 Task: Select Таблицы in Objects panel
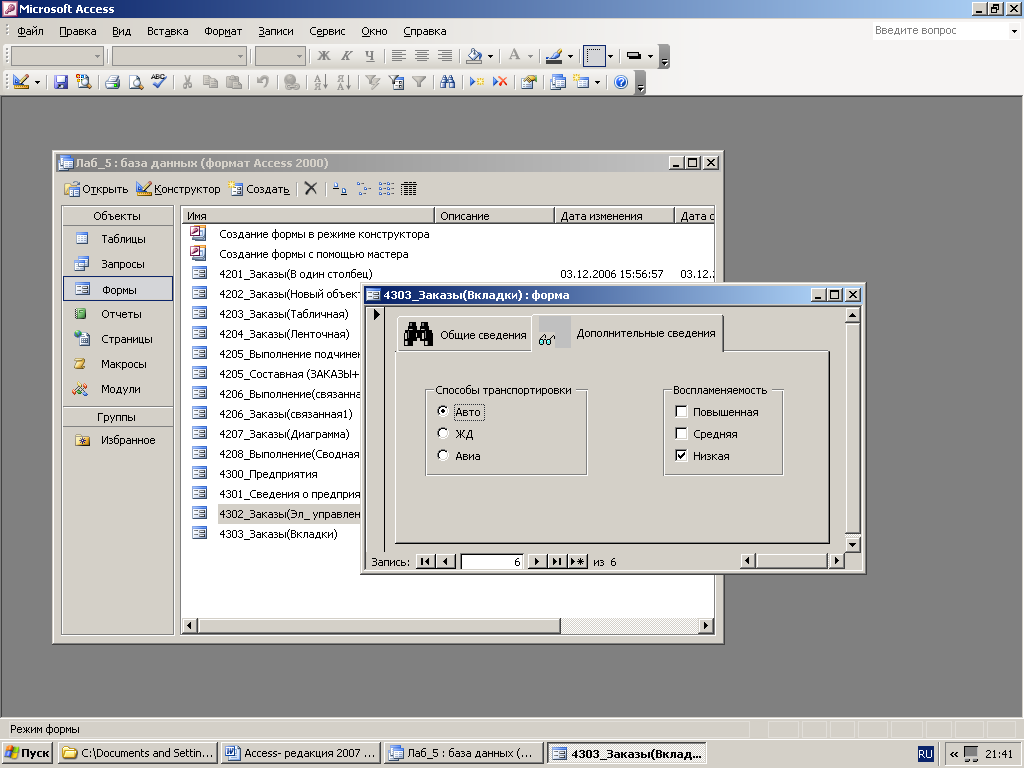(x=118, y=239)
